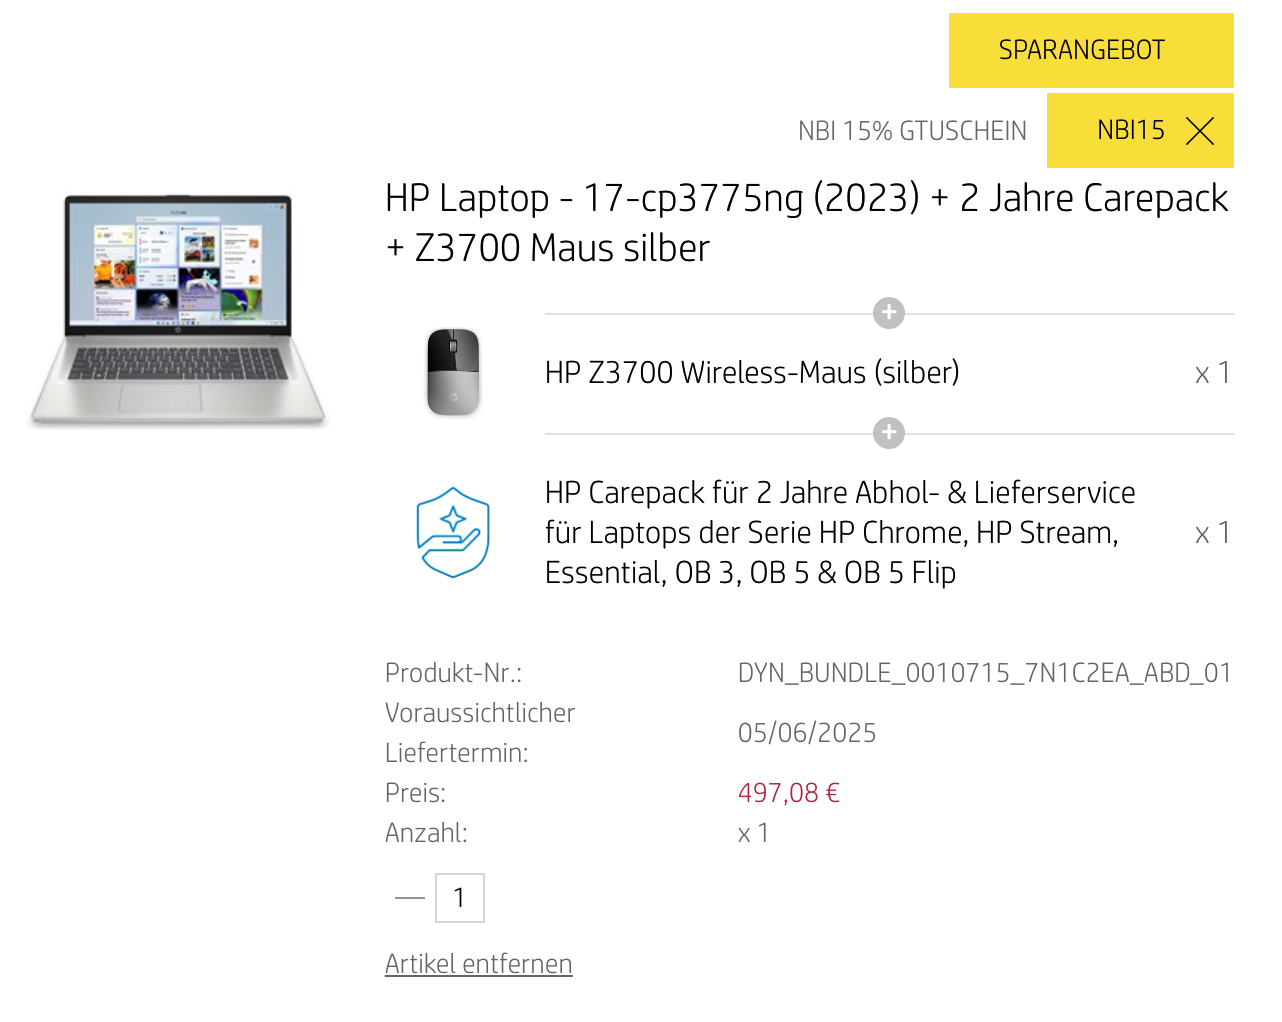Open HP Laptop 17-cp3775ng bundle title
The width and height of the screenshot is (1282, 1022).
pyautogui.click(x=806, y=223)
